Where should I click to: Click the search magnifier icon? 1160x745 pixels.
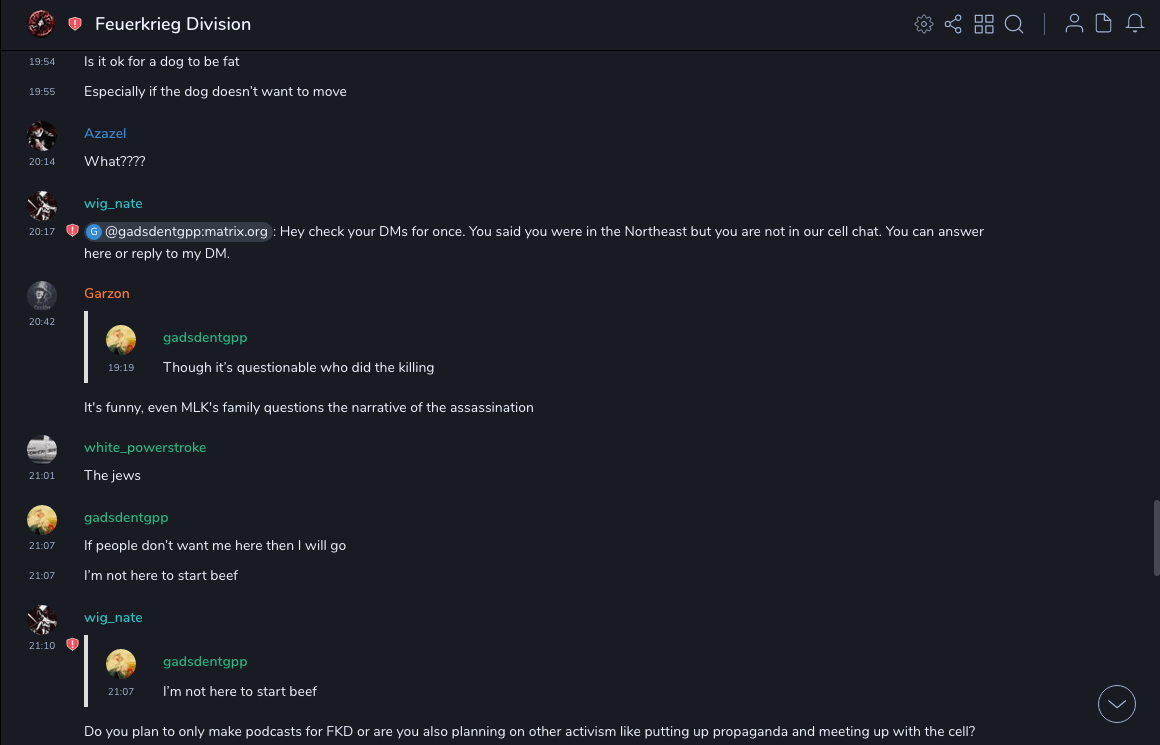tap(1014, 24)
